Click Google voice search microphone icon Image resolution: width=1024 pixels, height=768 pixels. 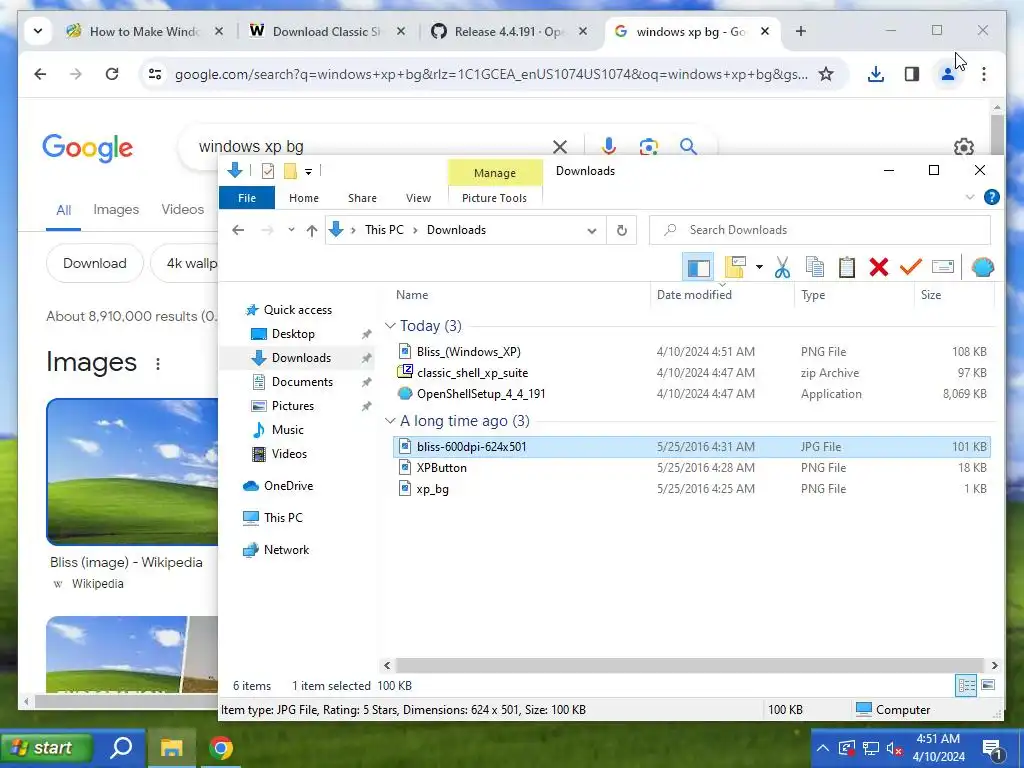[609, 146]
